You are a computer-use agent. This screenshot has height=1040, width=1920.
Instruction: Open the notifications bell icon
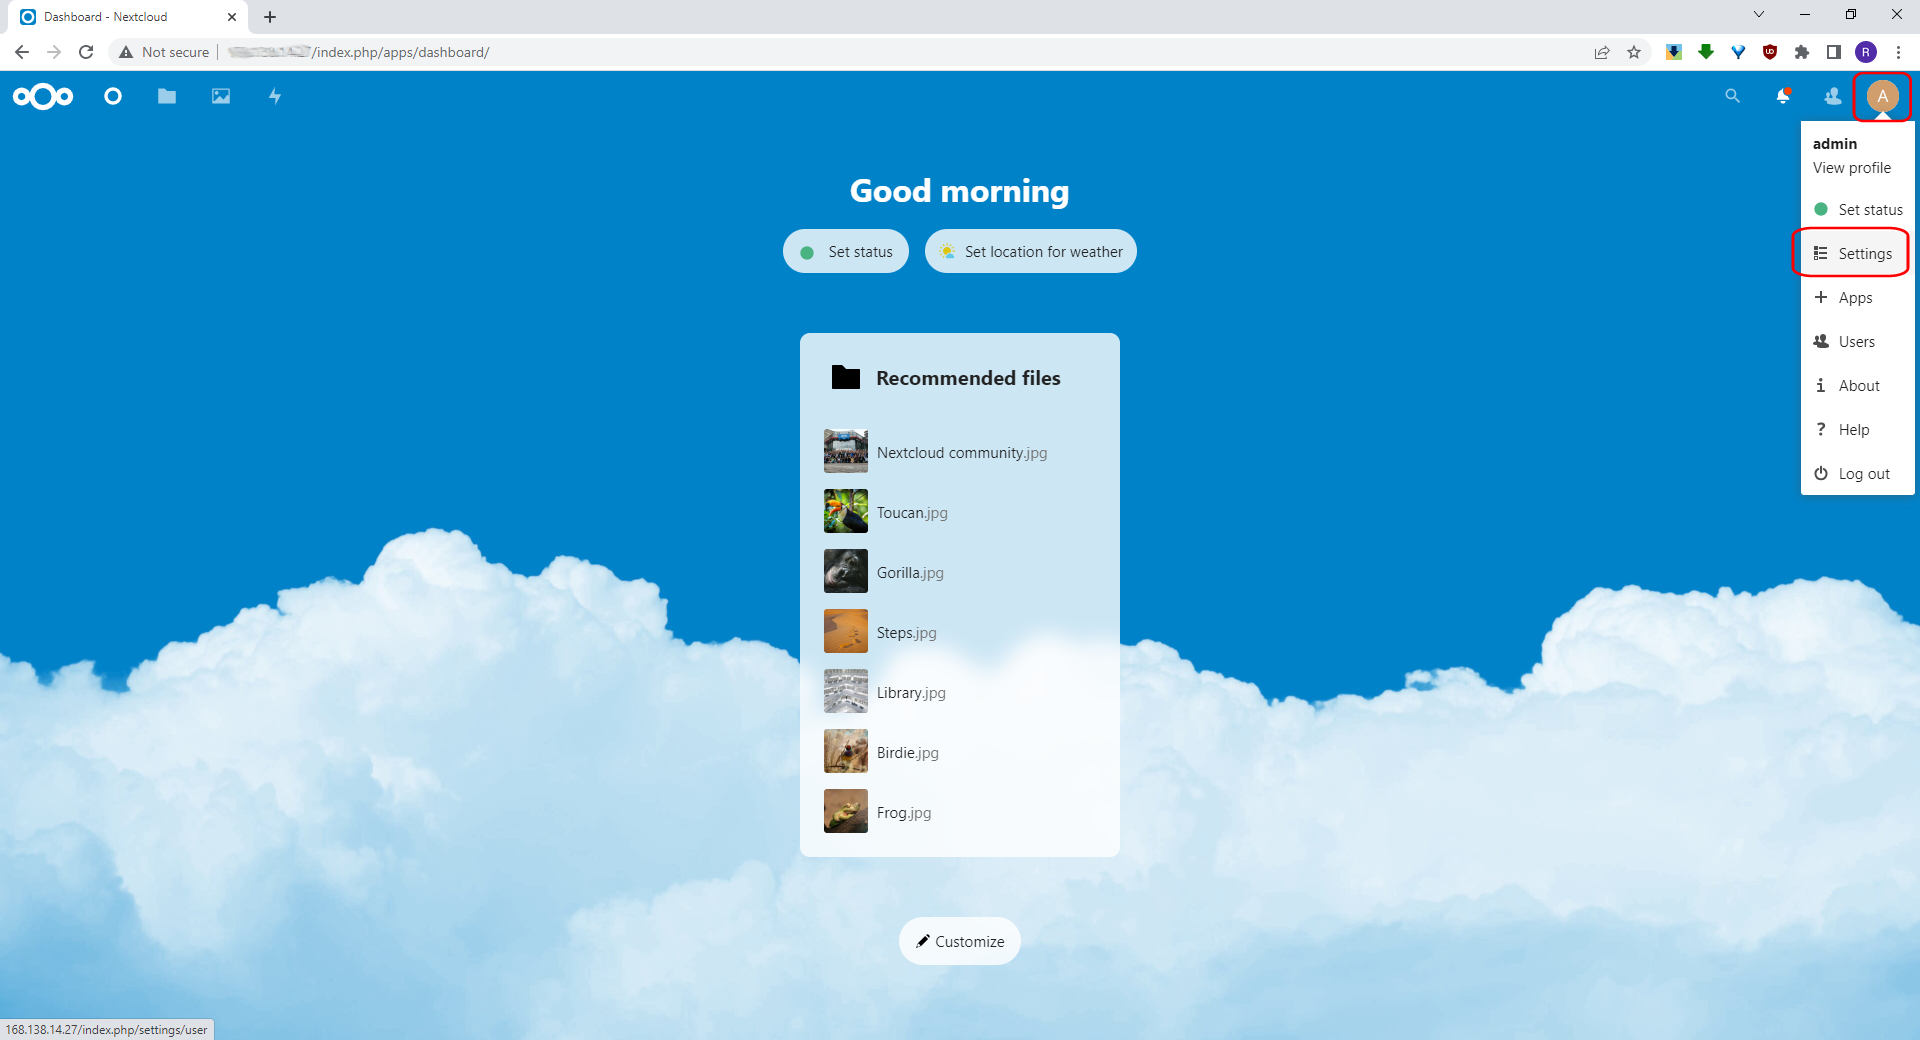1782,96
